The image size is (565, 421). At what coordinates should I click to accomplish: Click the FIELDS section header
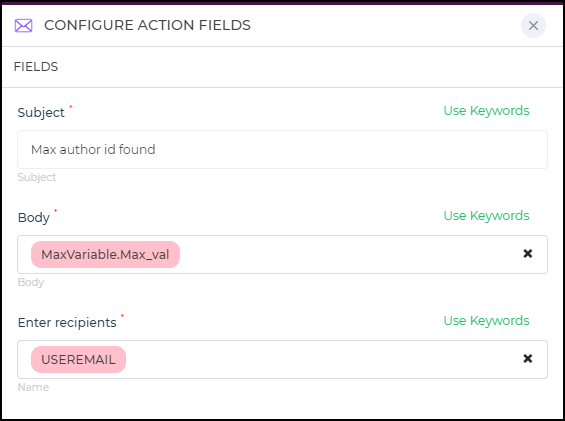[36, 67]
